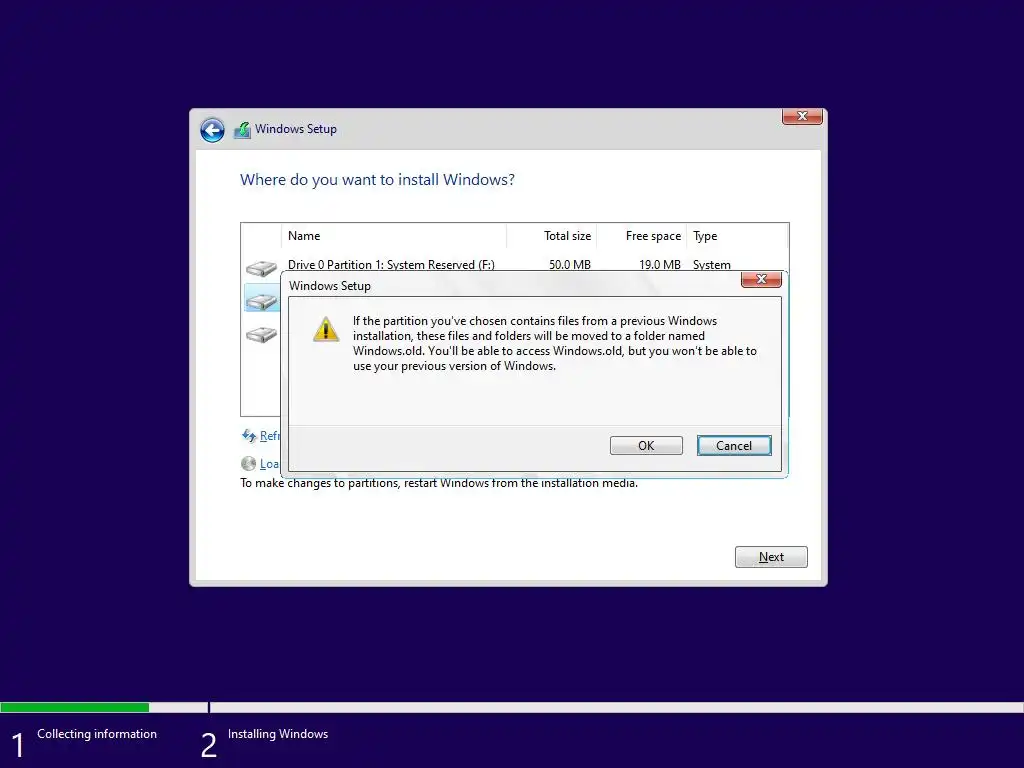Viewport: 1024px width, 768px height.
Task: Click OK in the Windows Setup warning
Action: point(646,445)
